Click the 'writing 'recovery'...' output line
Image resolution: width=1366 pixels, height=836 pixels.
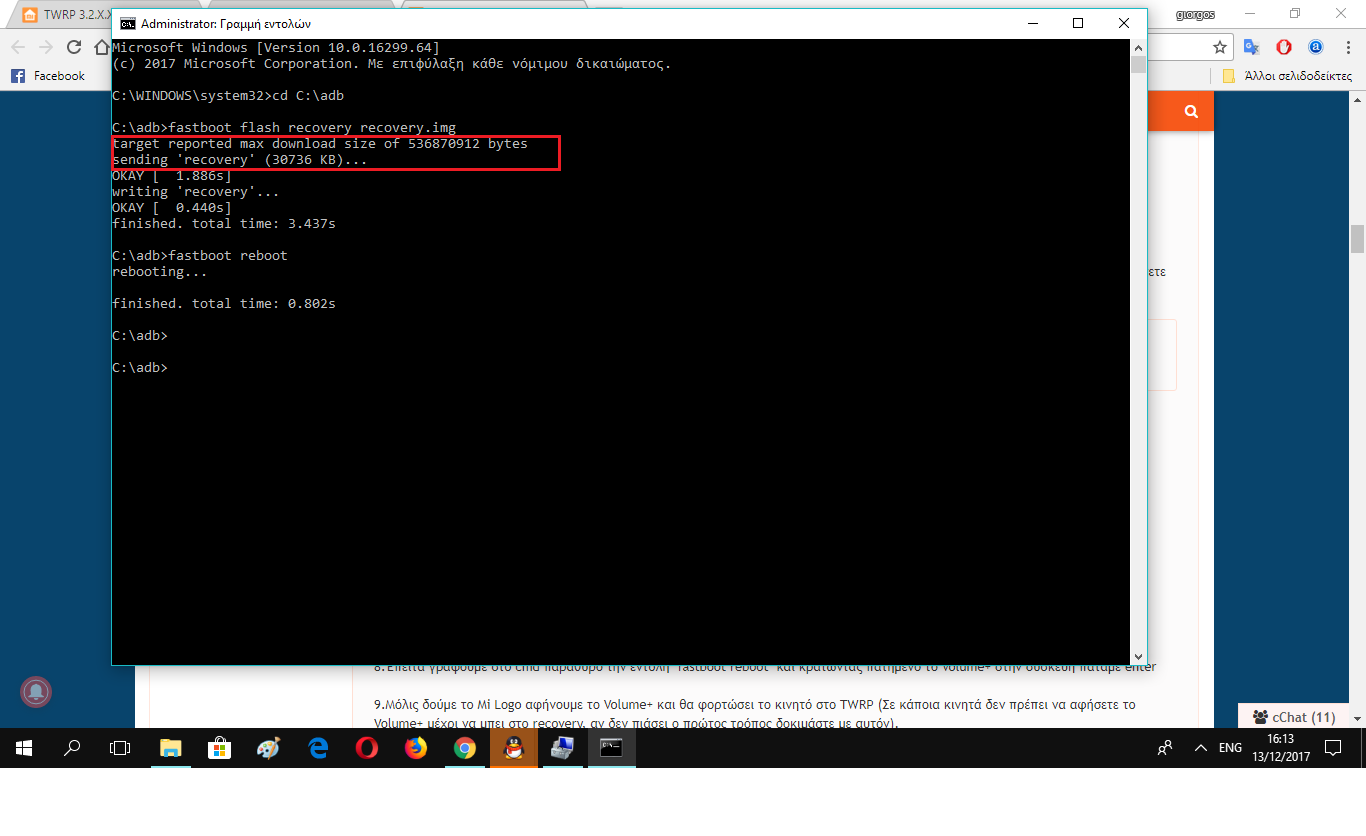click(196, 192)
